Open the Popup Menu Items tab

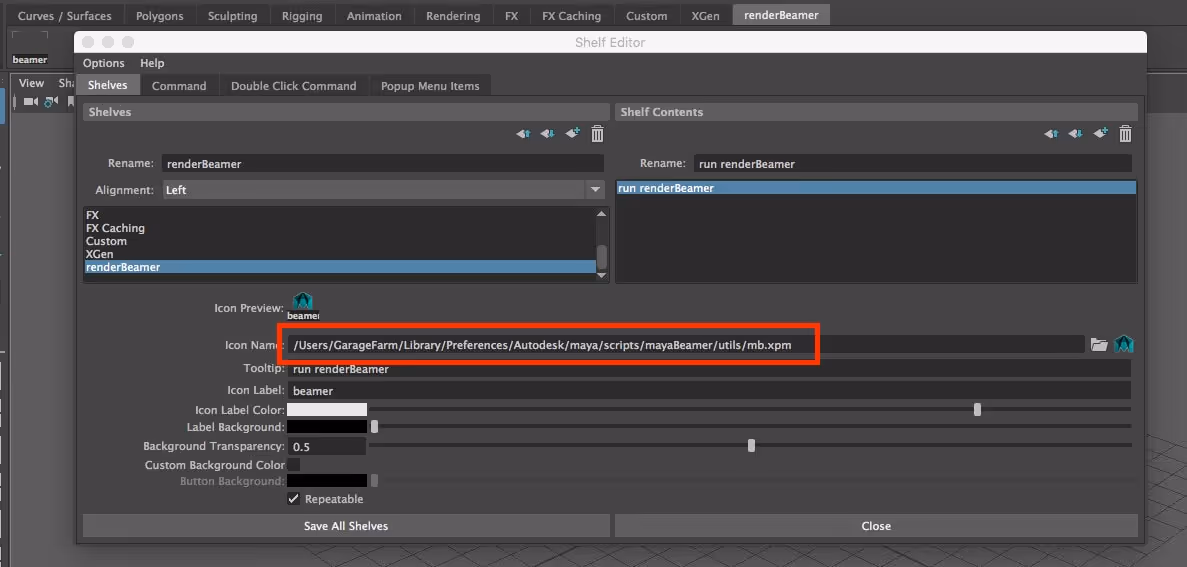(x=430, y=86)
